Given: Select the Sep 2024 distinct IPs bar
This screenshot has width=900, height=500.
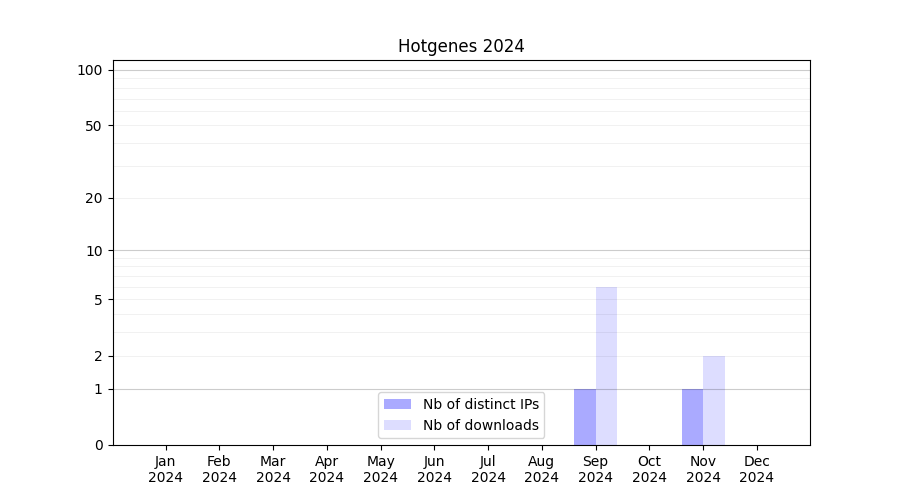Looking at the screenshot, I should click(x=585, y=417).
